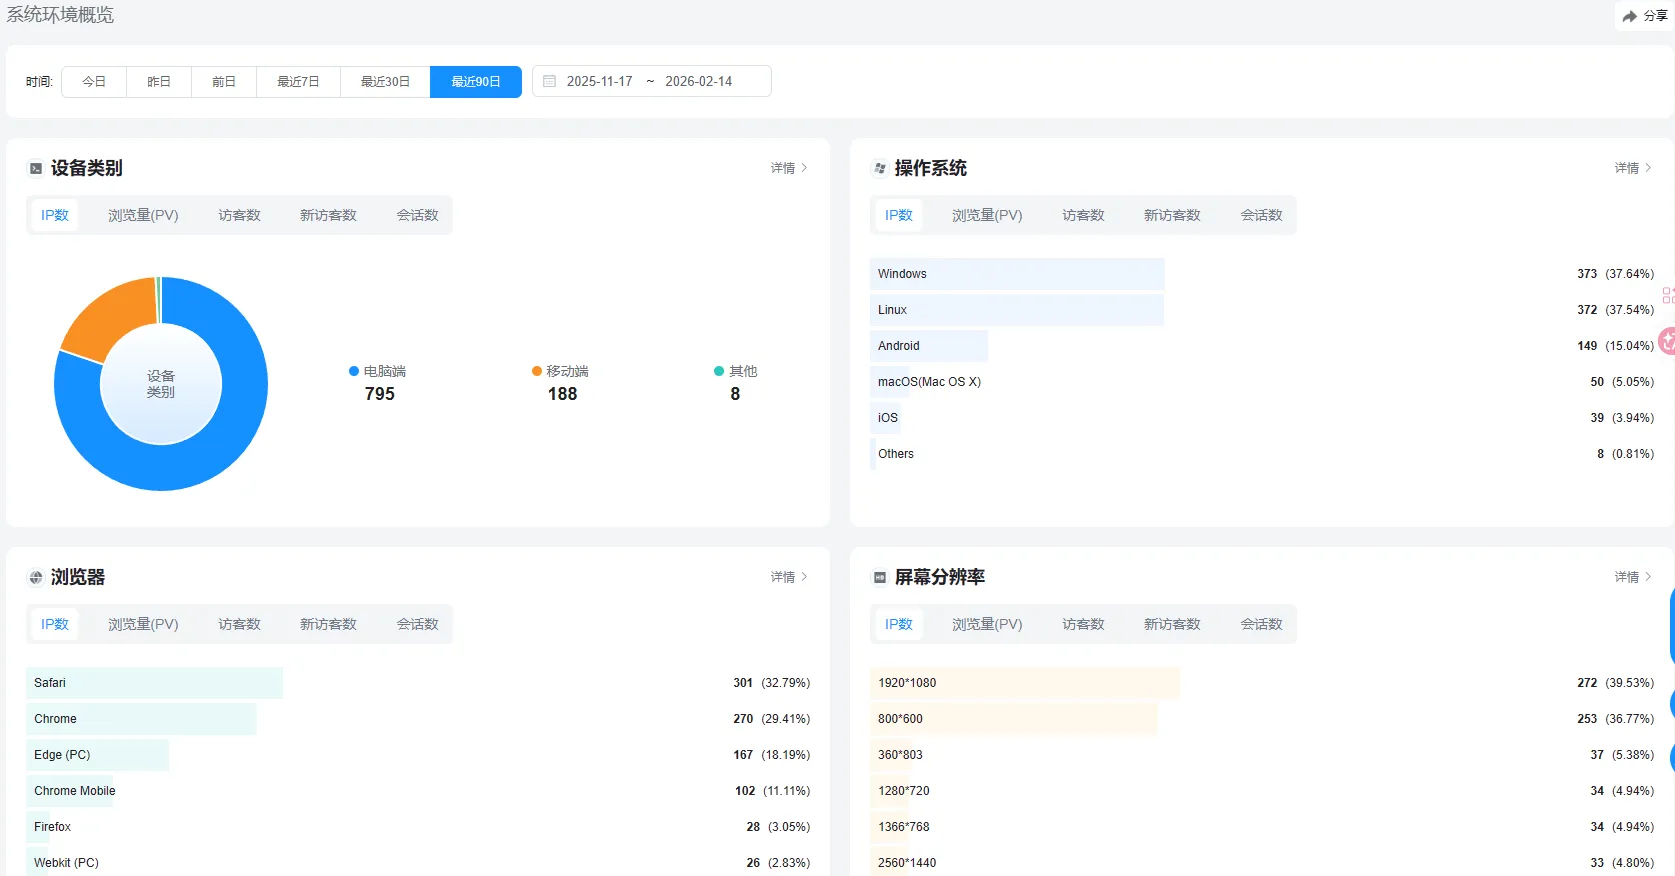Viewport: 1675px width, 876px height.
Task: Toggle the desktop (电脑端) legend item
Action: tap(377, 371)
